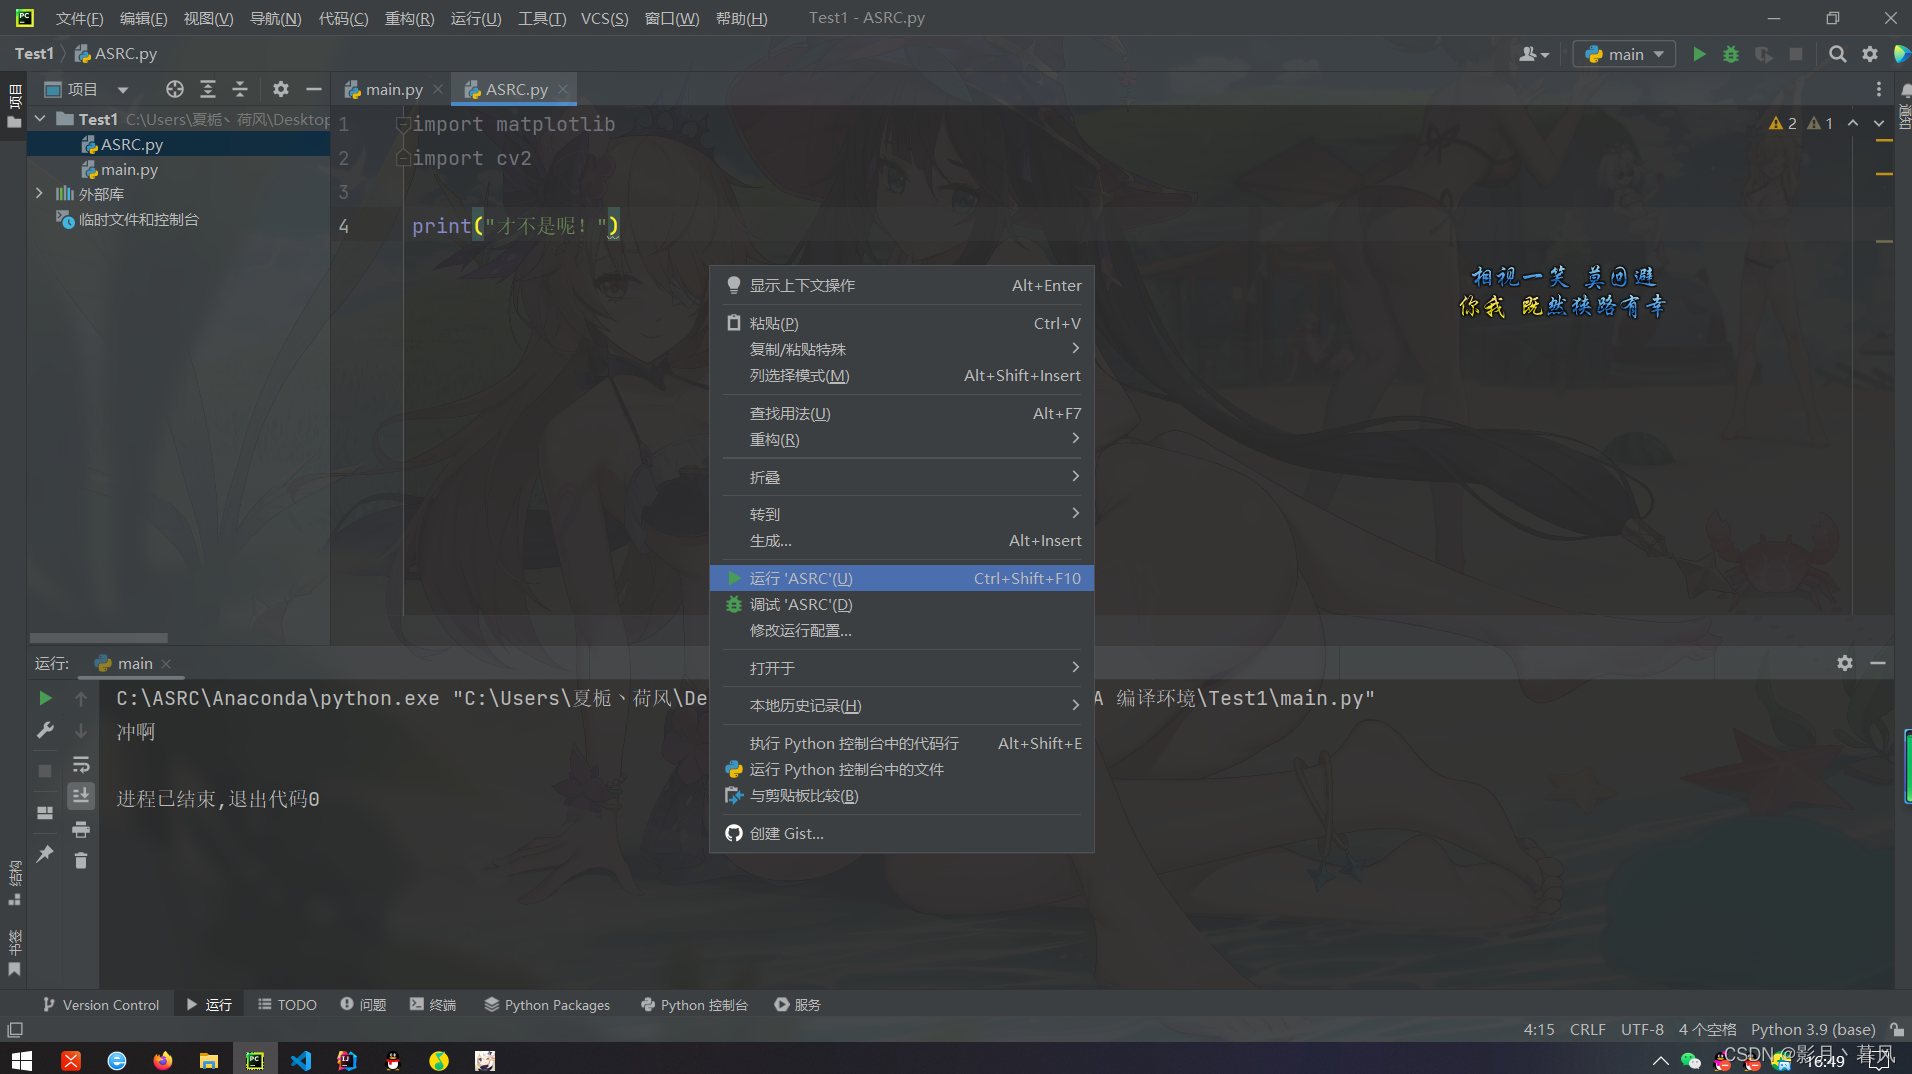Open IDE settings gear in the top toolbar
Image resolution: width=1912 pixels, height=1074 pixels.
click(1870, 54)
